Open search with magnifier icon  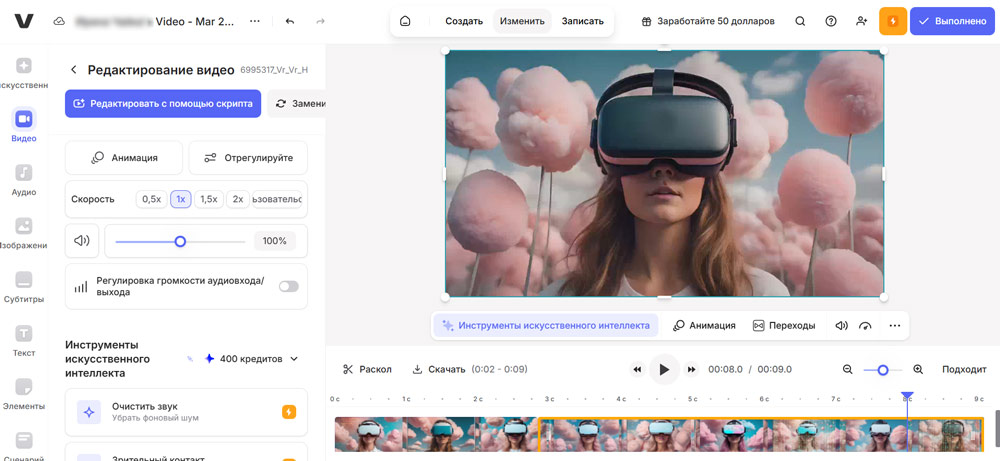pyautogui.click(x=800, y=21)
